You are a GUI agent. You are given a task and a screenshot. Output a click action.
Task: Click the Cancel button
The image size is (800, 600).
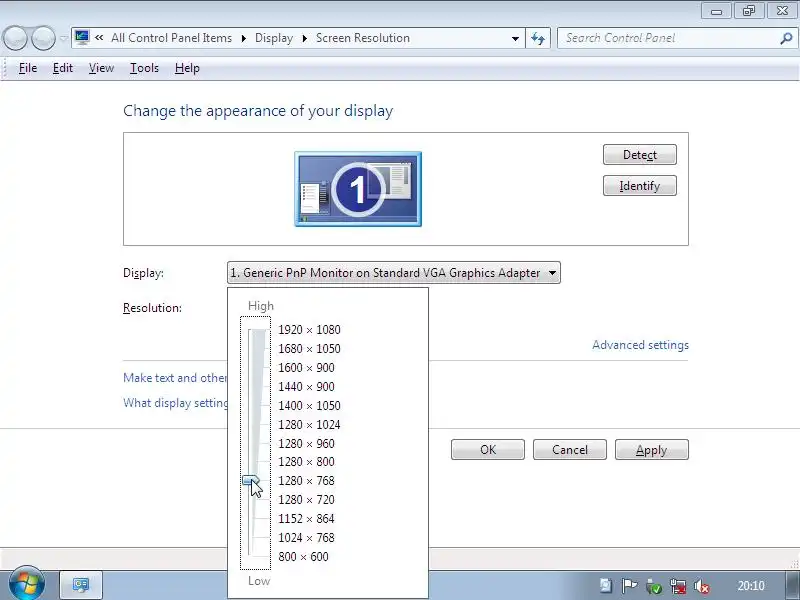[x=570, y=449]
